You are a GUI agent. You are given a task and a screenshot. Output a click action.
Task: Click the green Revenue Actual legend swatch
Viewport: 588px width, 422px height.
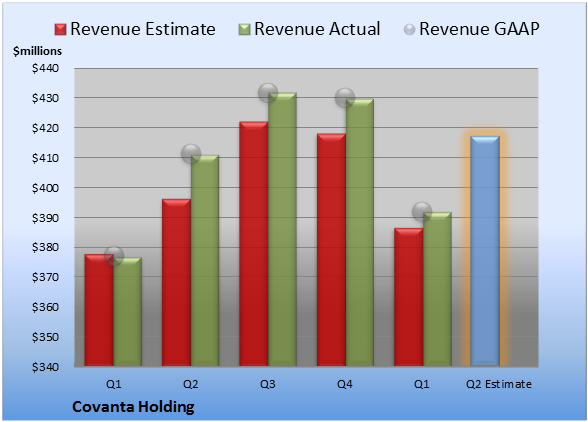coord(244,29)
